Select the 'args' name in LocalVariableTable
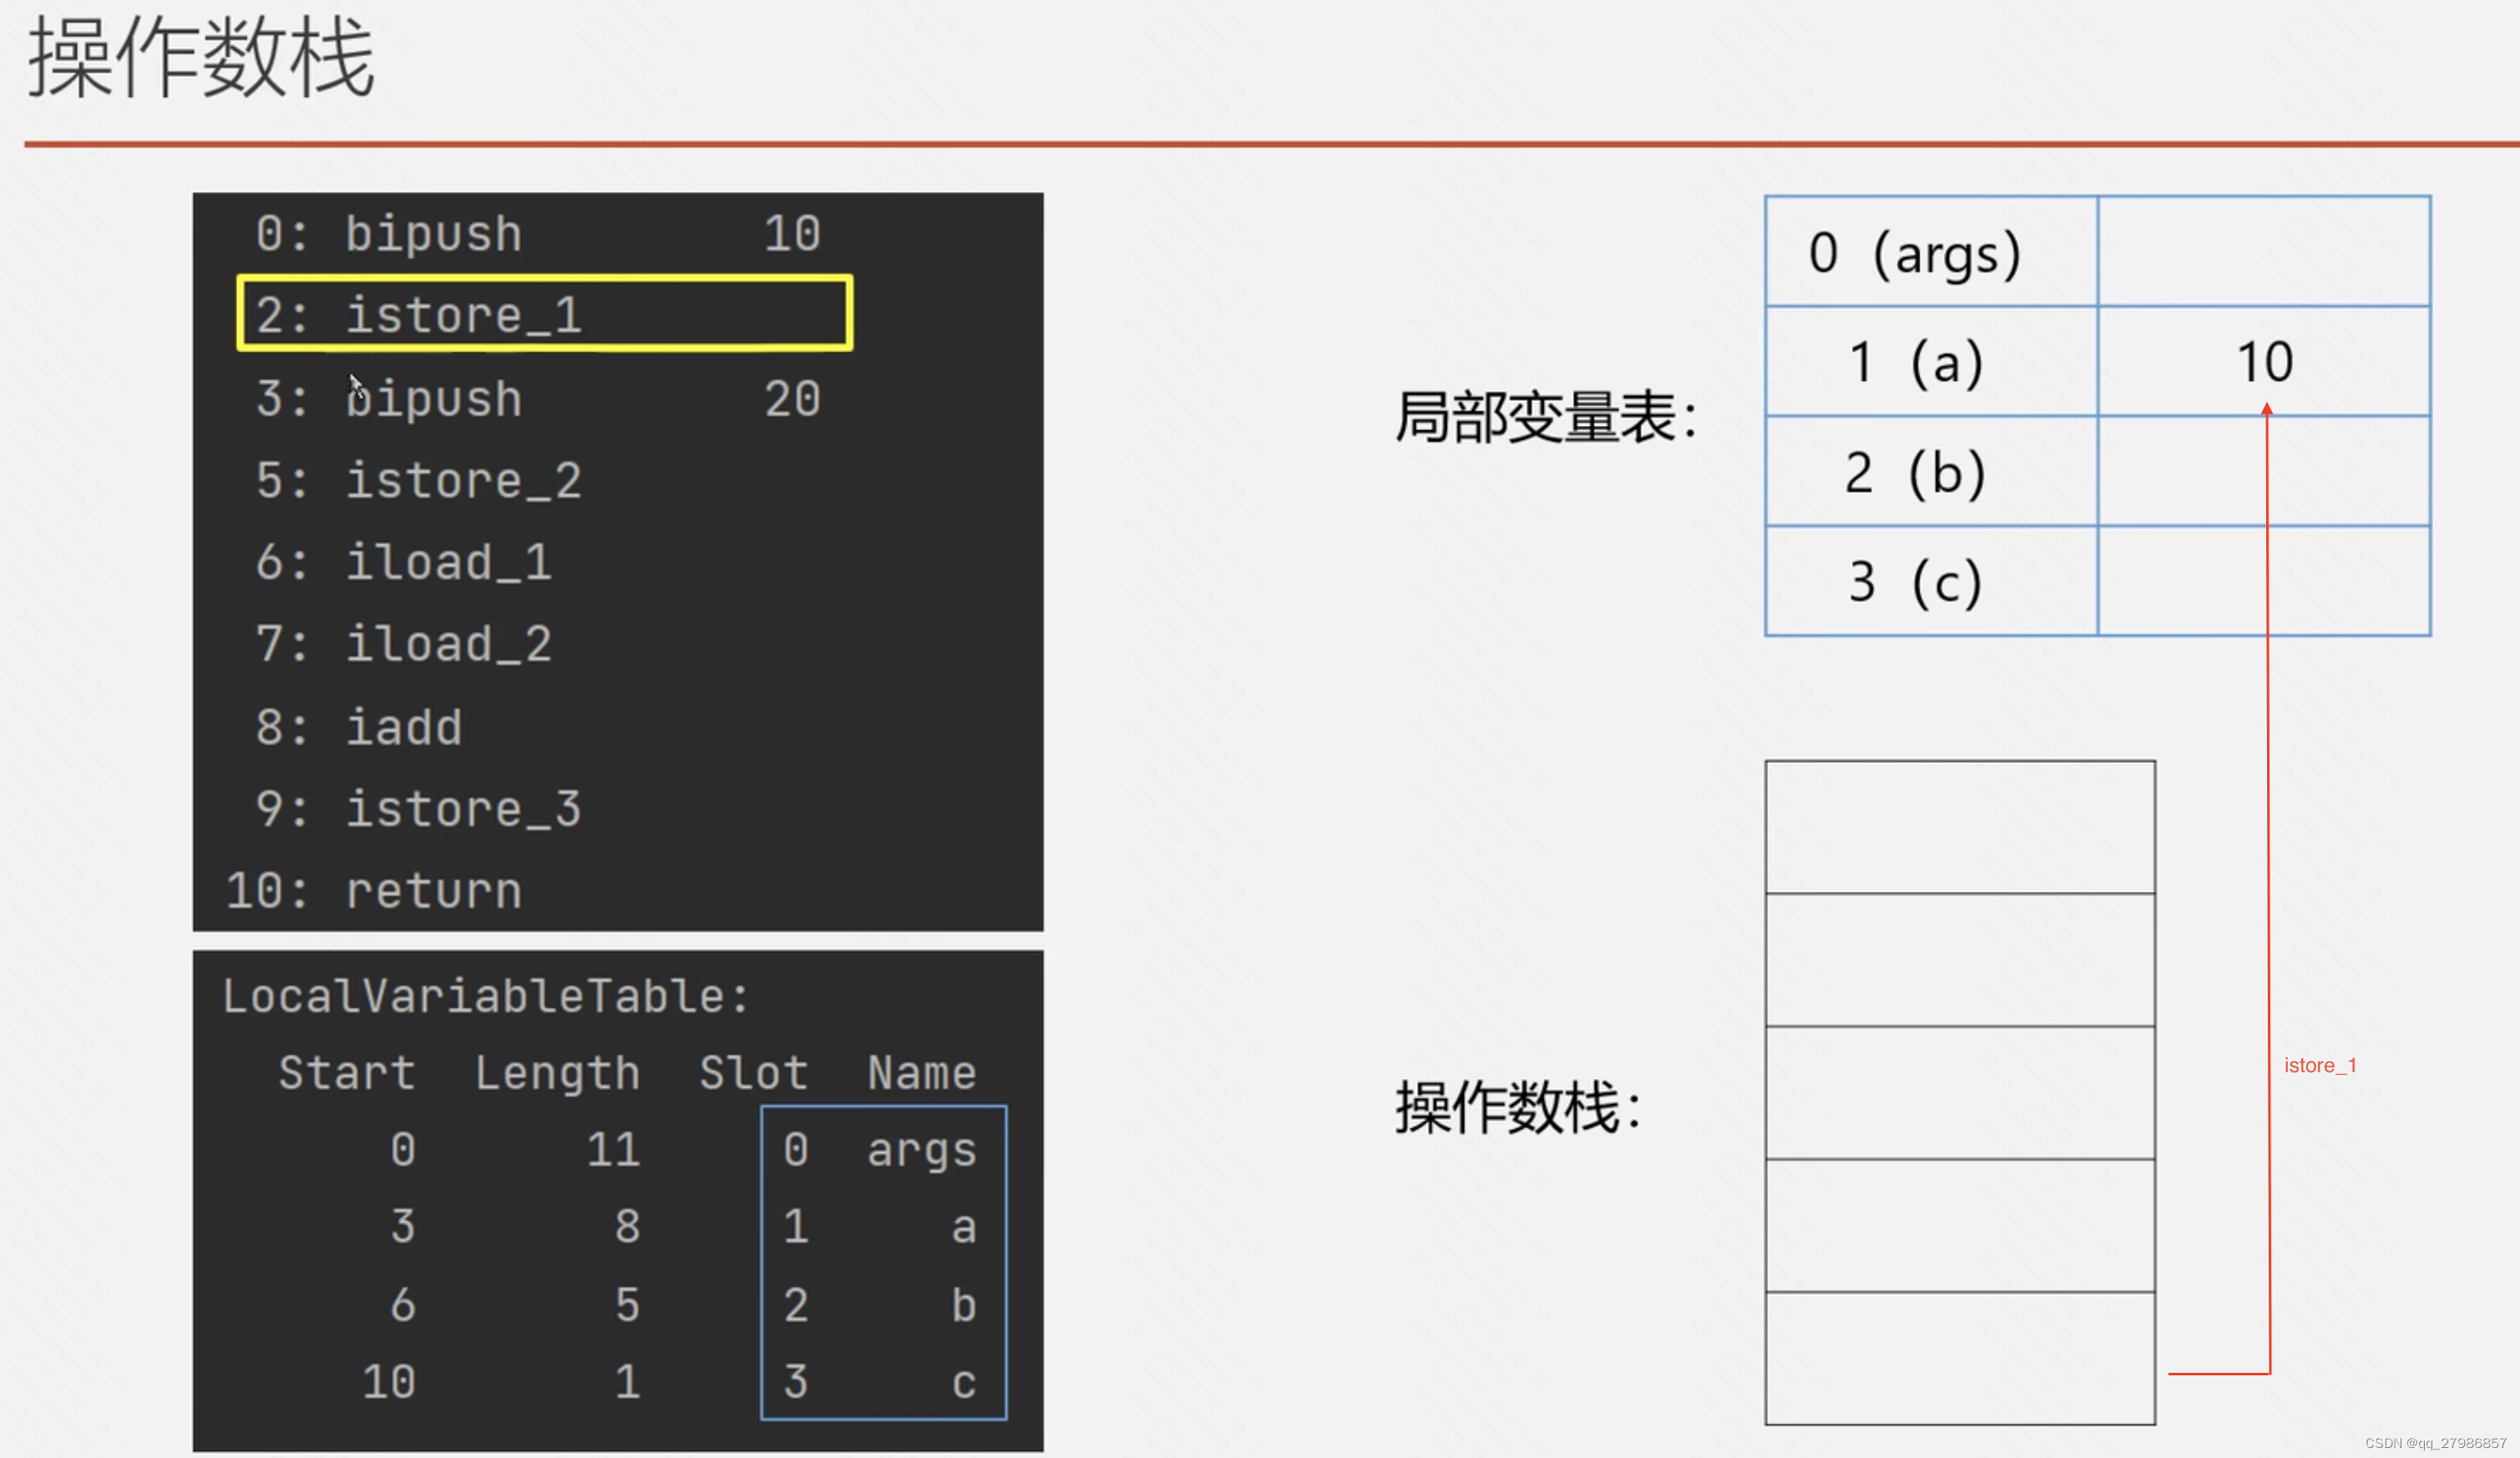Screen dimensions: 2520x1458 [922, 1151]
